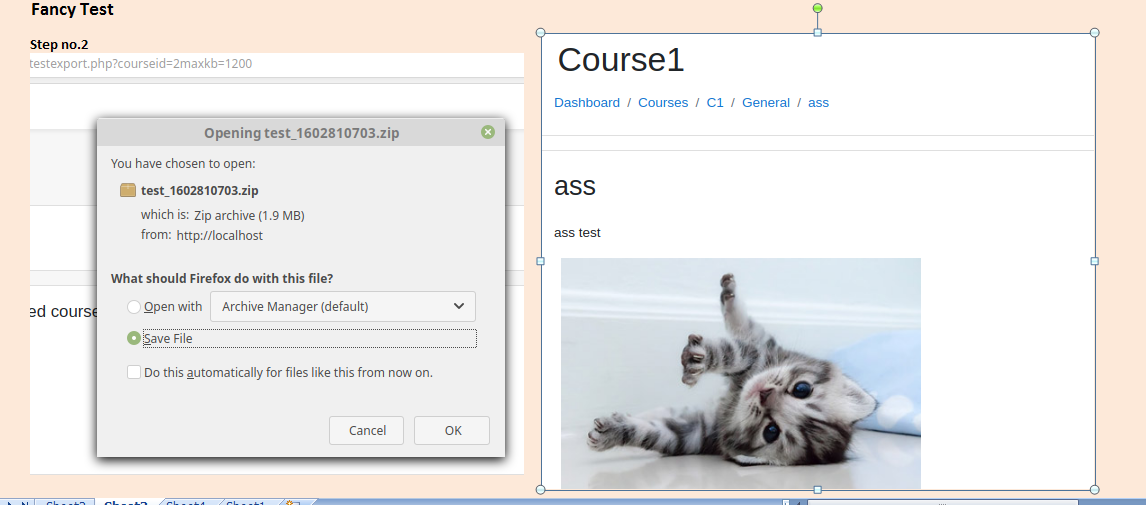
Task: Close the Opening test_1602810703.zip dialog
Action: (488, 132)
